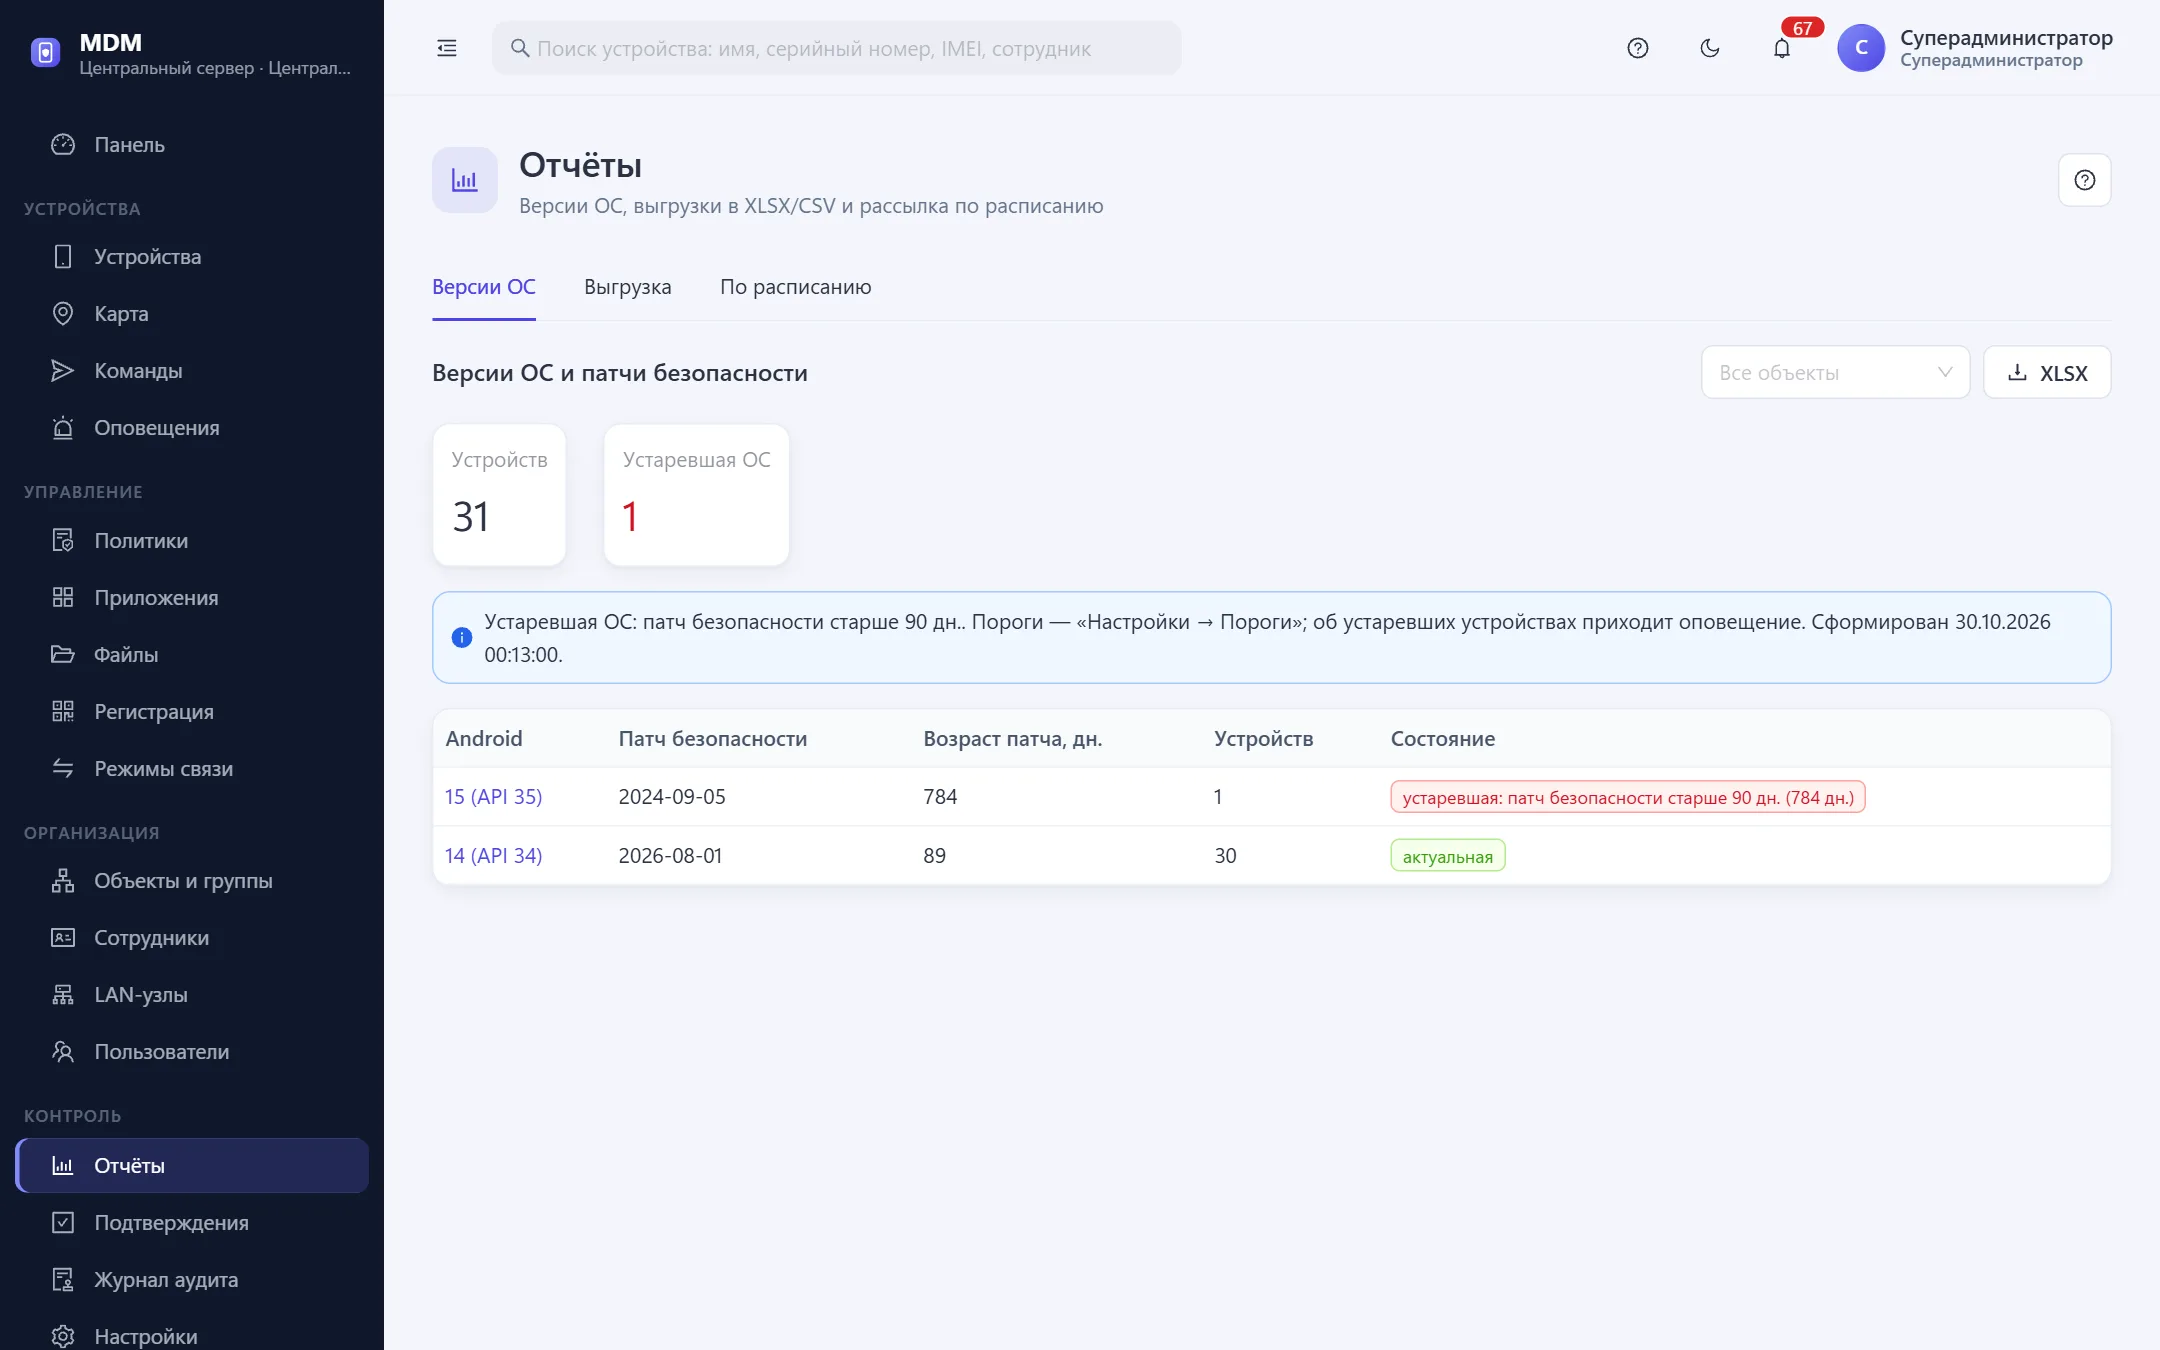Toggle dark mode moon icon
The width and height of the screenshot is (2160, 1350).
click(1710, 48)
